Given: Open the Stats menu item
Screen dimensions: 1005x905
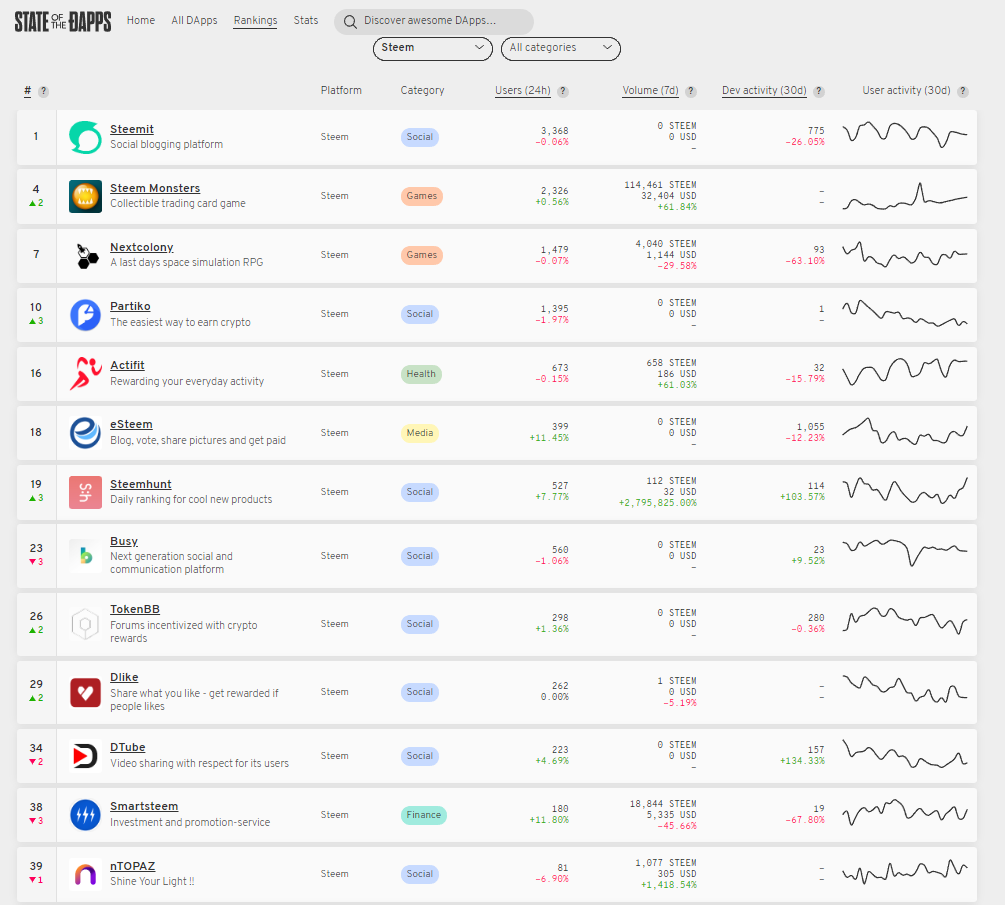Looking at the screenshot, I should click(306, 21).
